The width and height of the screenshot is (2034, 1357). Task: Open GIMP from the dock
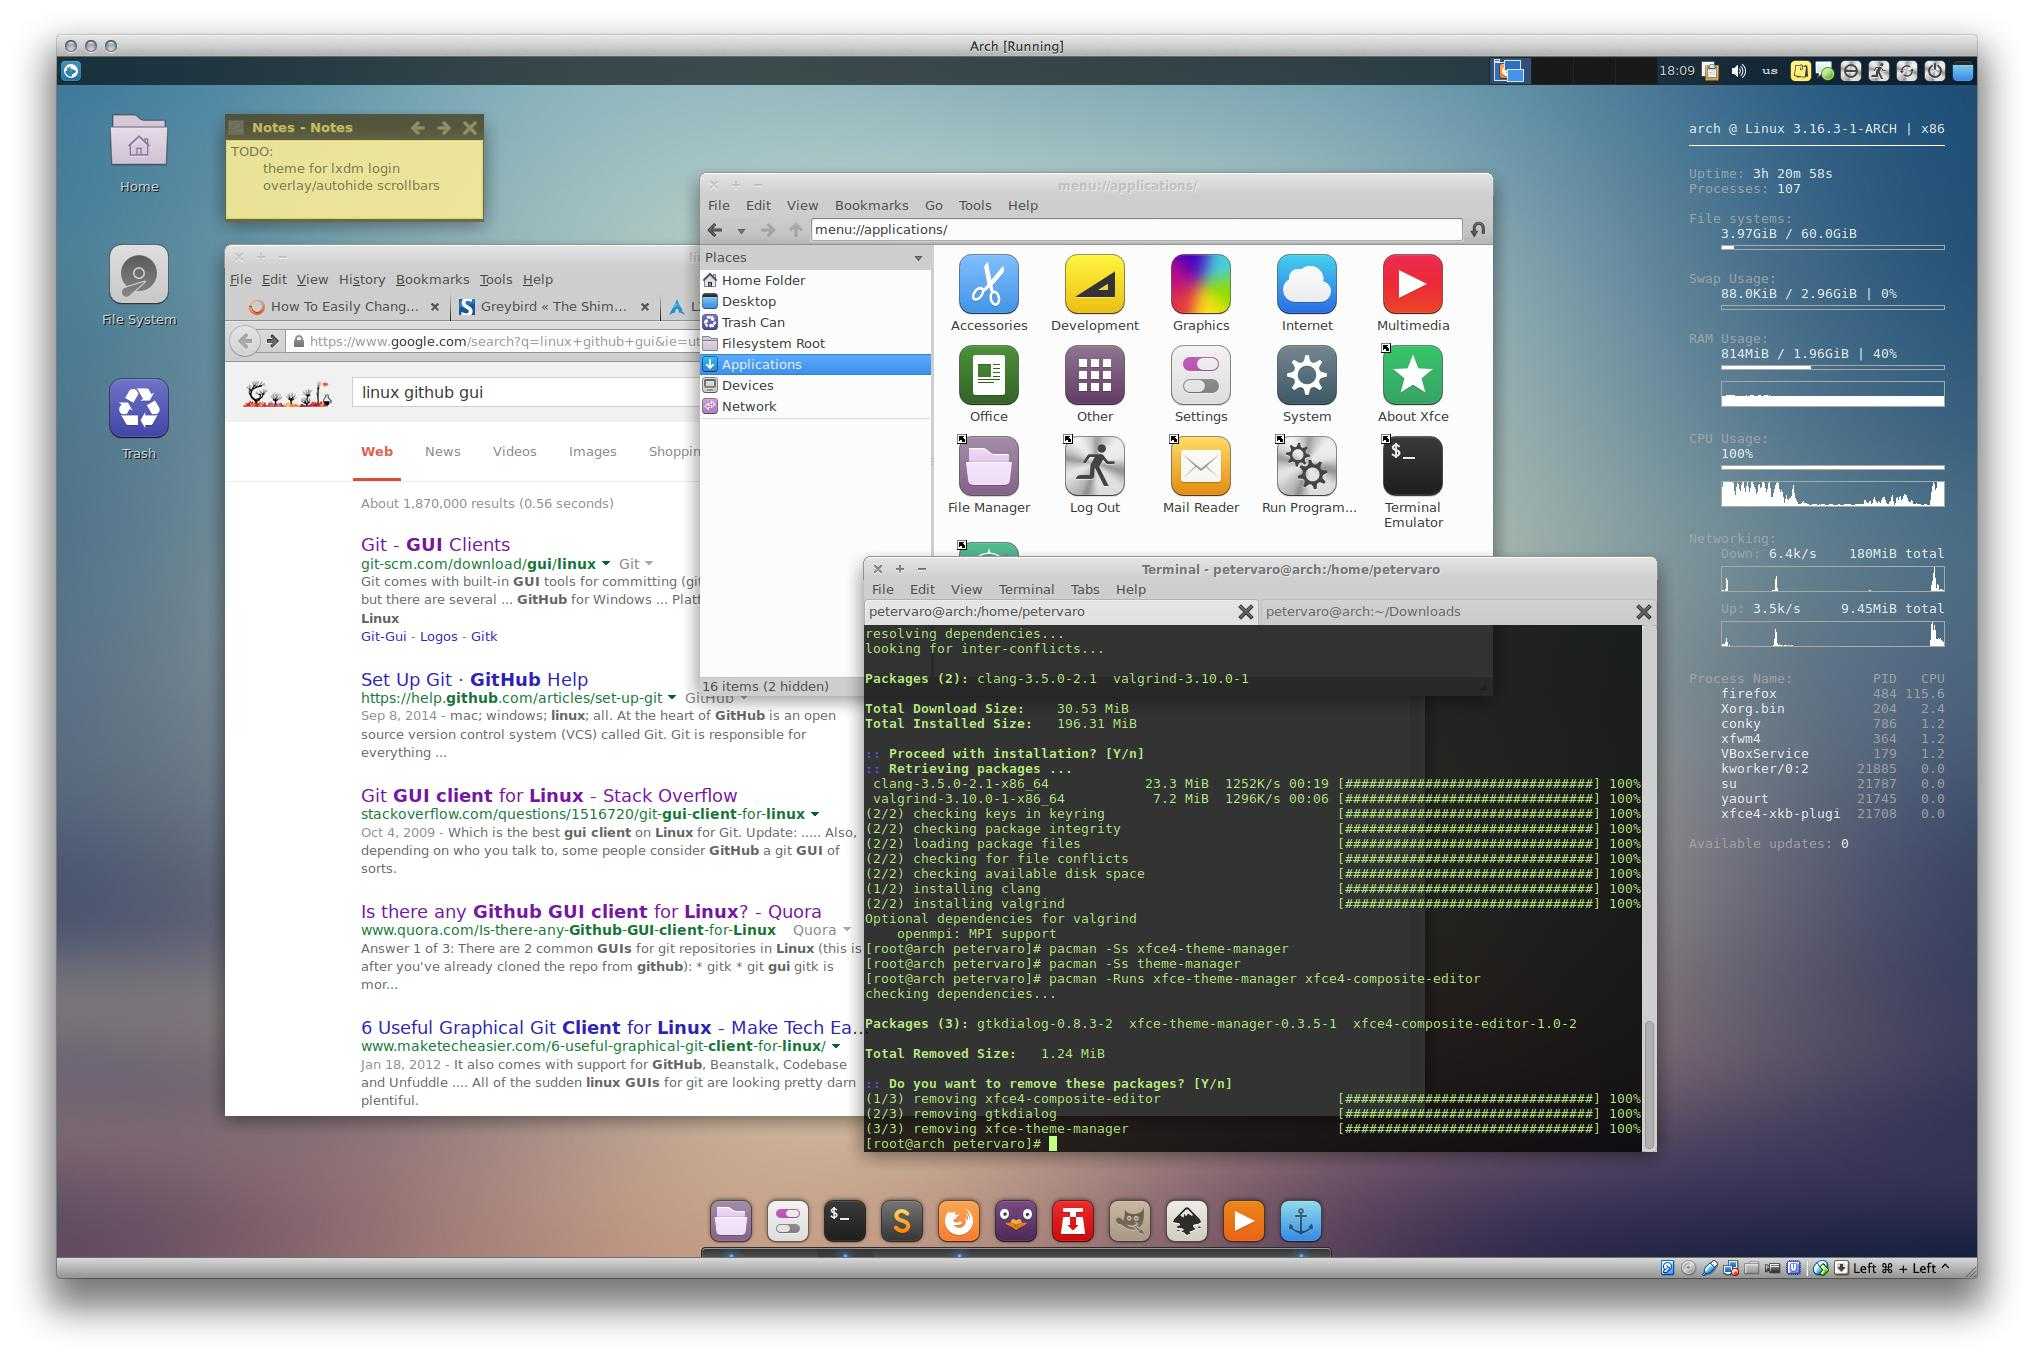point(1130,1221)
